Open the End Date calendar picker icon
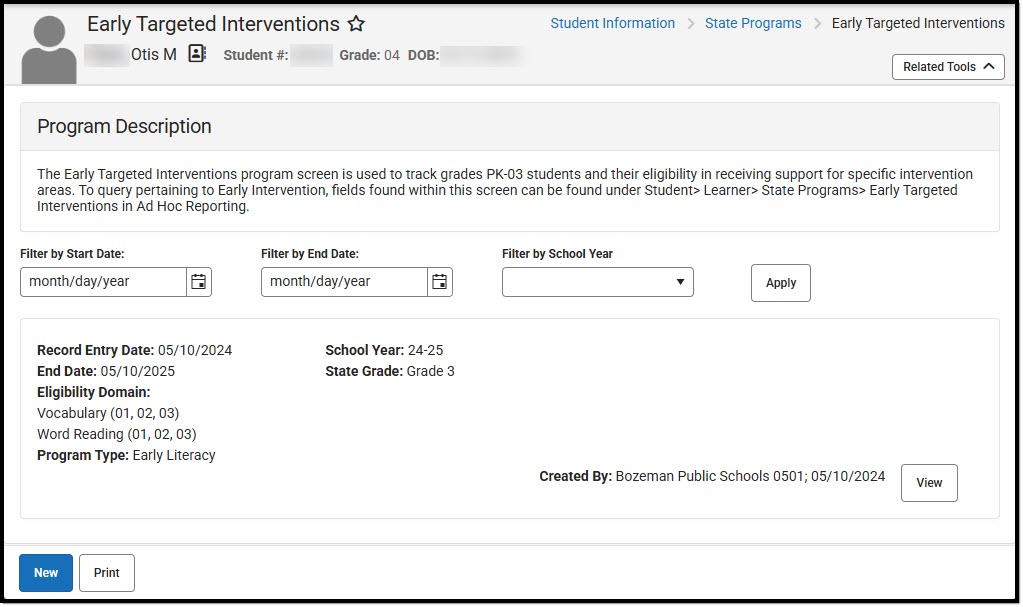Screen dimensions: 1023x607 (439, 282)
